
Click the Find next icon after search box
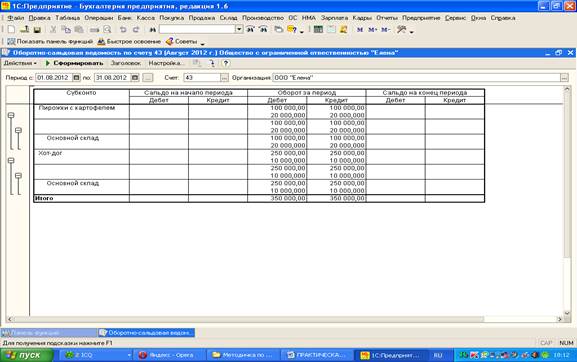[250, 29]
